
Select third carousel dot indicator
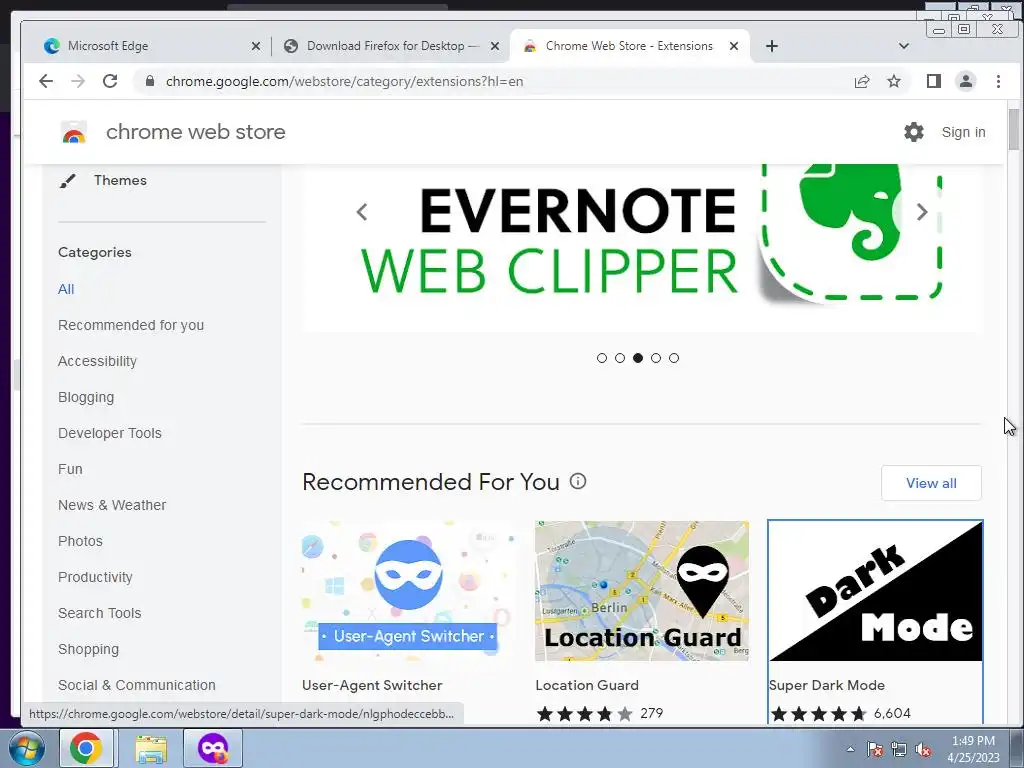(x=638, y=358)
